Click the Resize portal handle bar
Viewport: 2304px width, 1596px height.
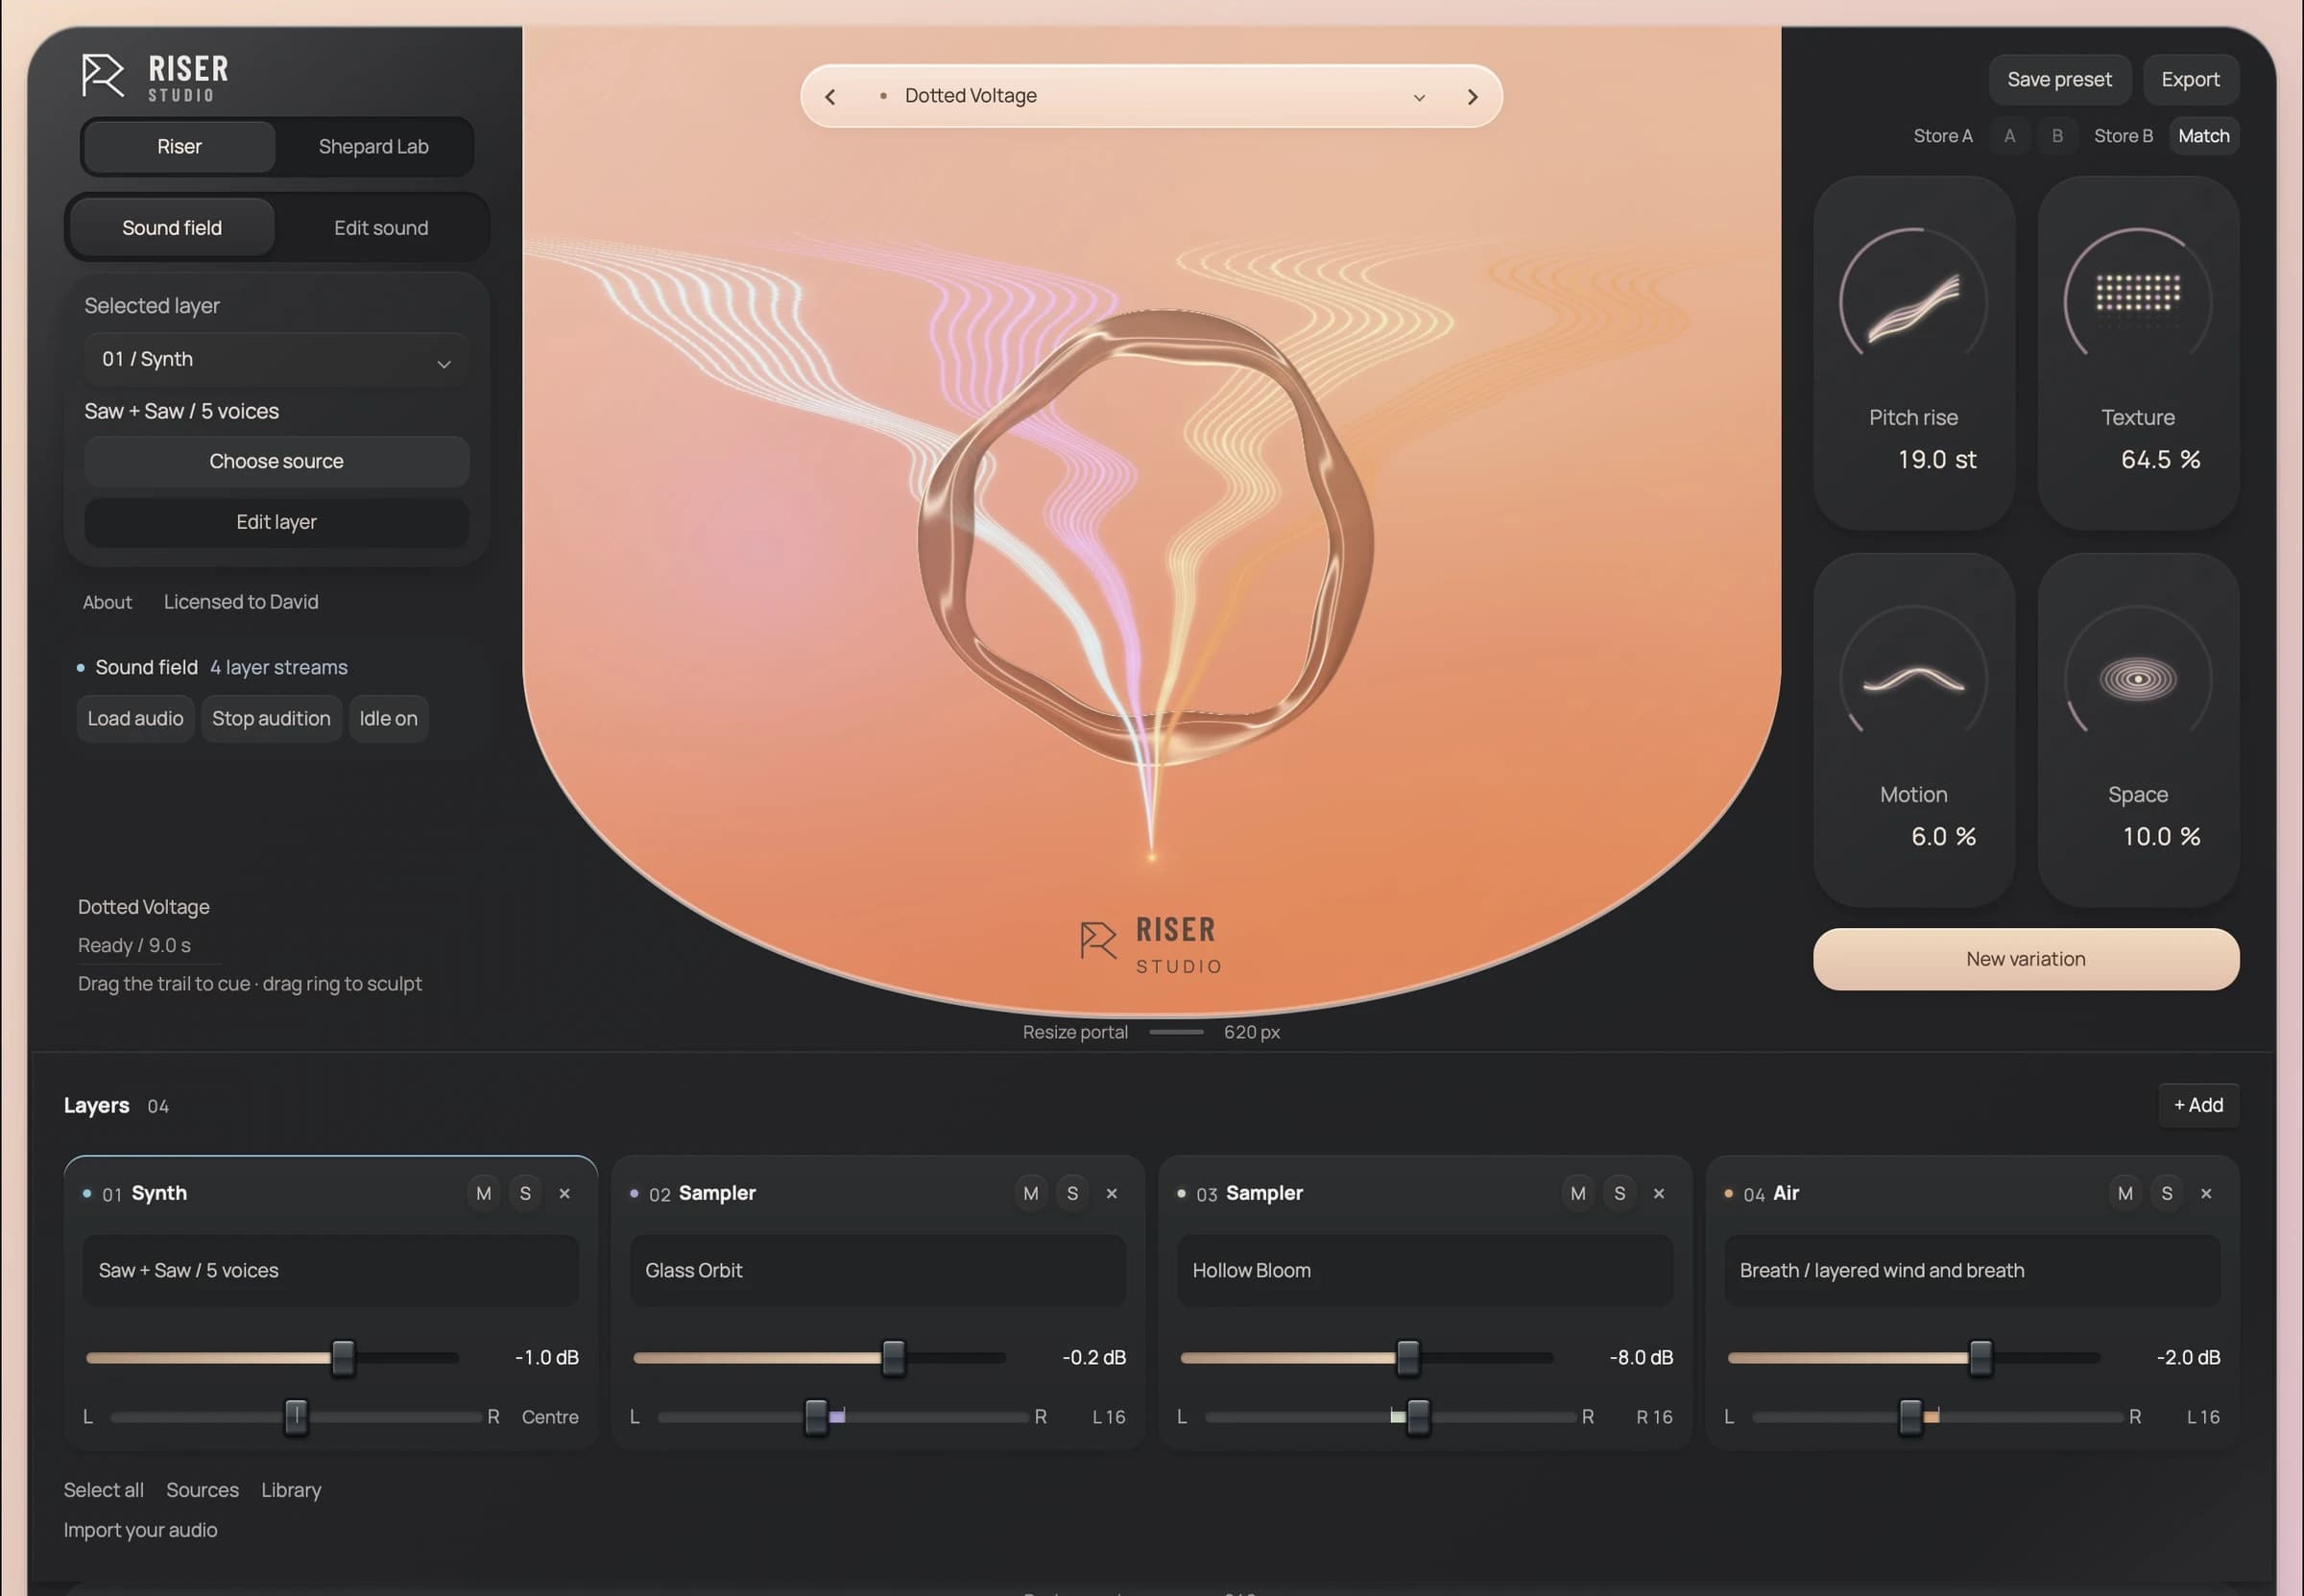point(1176,1032)
